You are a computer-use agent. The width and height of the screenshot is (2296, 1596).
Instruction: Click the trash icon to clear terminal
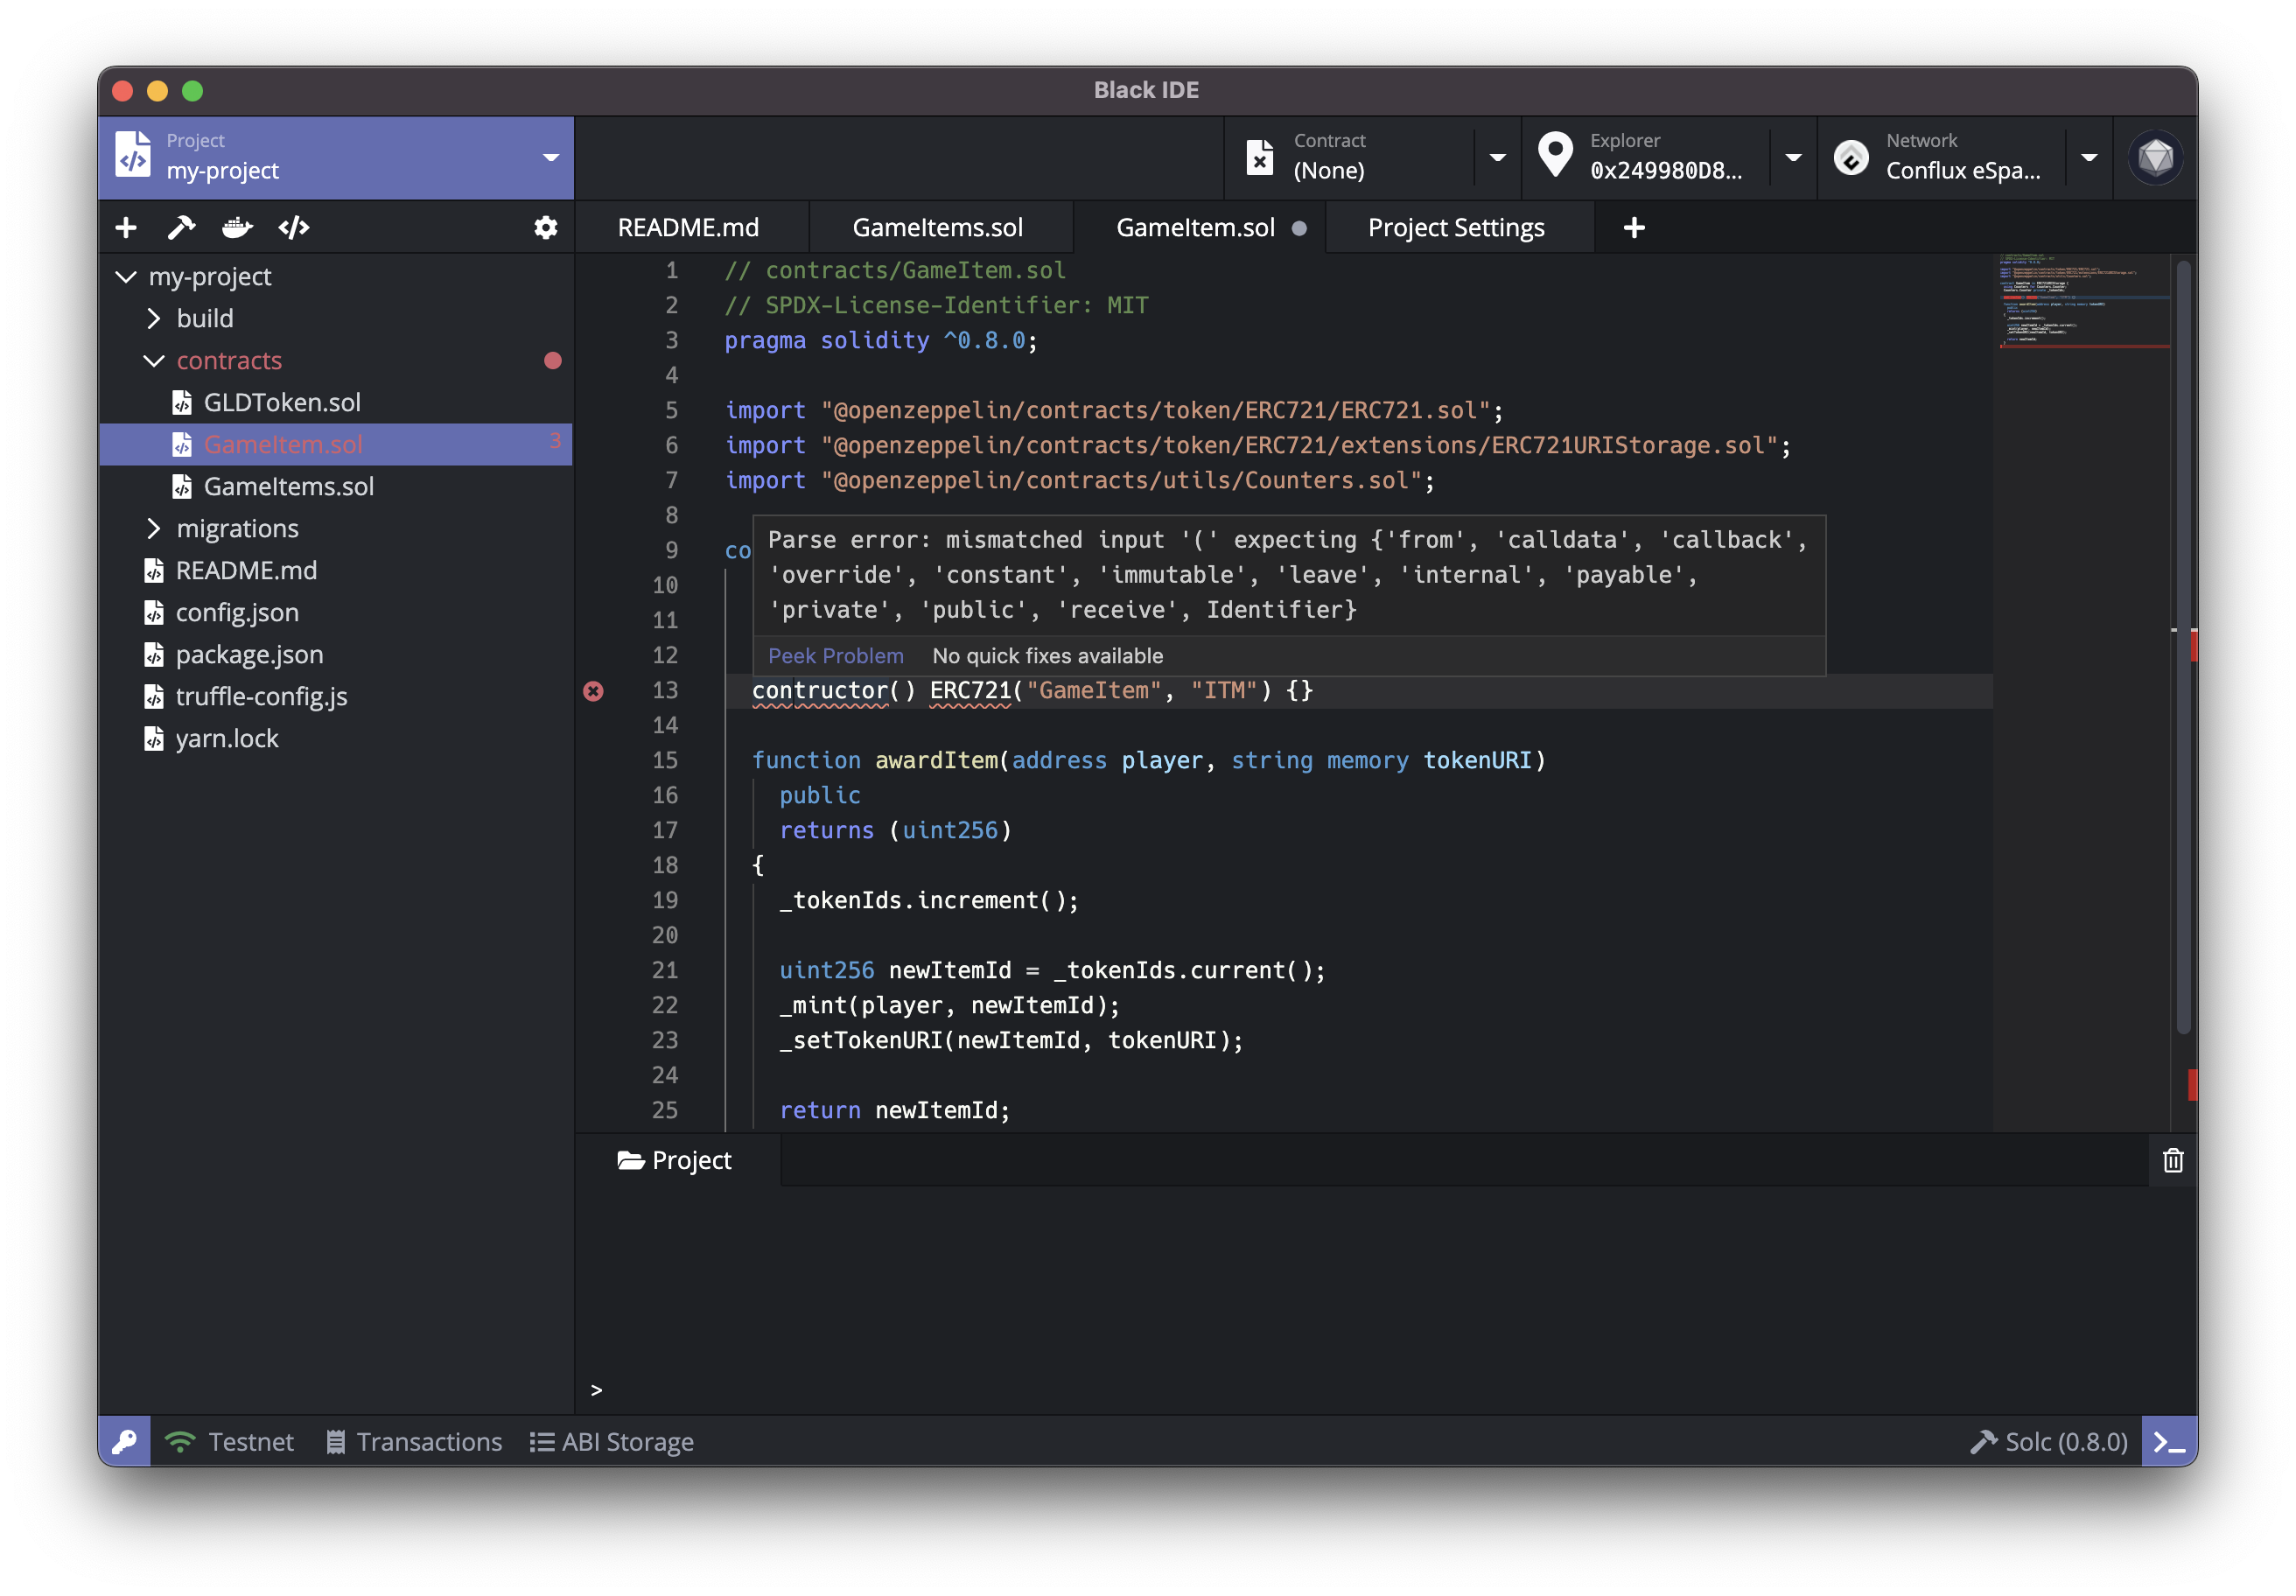pyautogui.click(x=2172, y=1160)
